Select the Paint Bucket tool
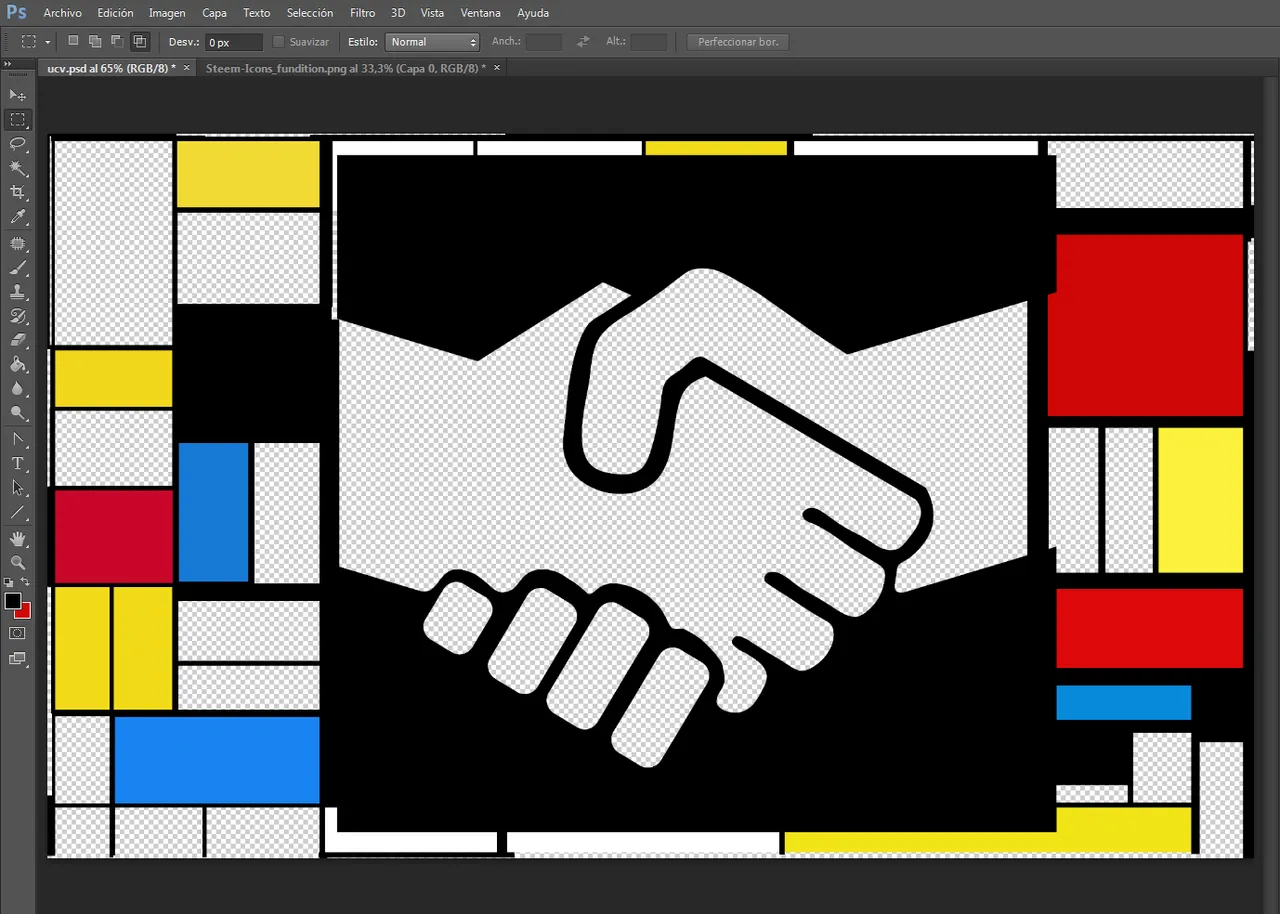The width and height of the screenshot is (1280, 914). tap(17, 364)
